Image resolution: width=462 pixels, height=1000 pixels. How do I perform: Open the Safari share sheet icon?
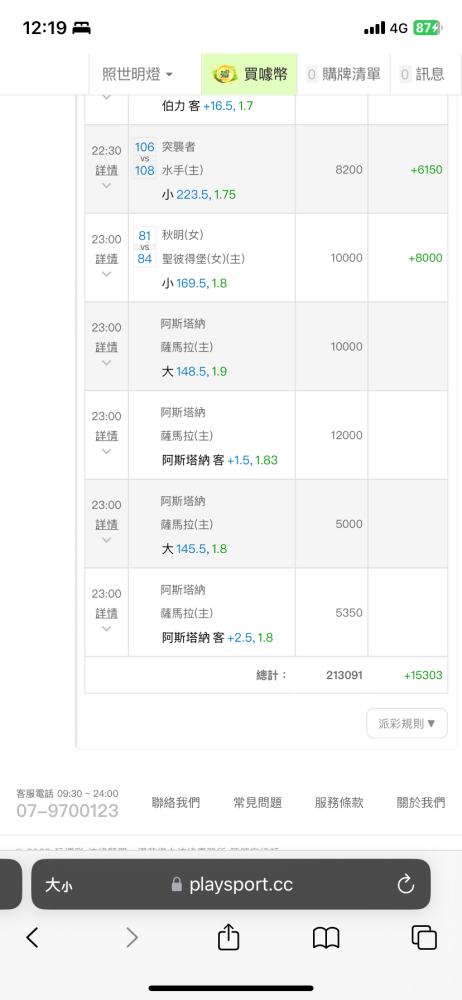228,936
